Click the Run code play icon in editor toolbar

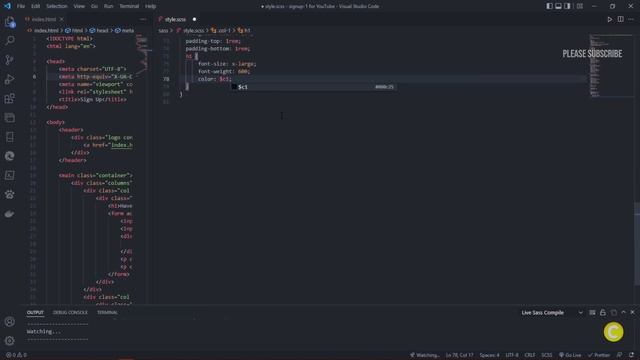[609, 19]
